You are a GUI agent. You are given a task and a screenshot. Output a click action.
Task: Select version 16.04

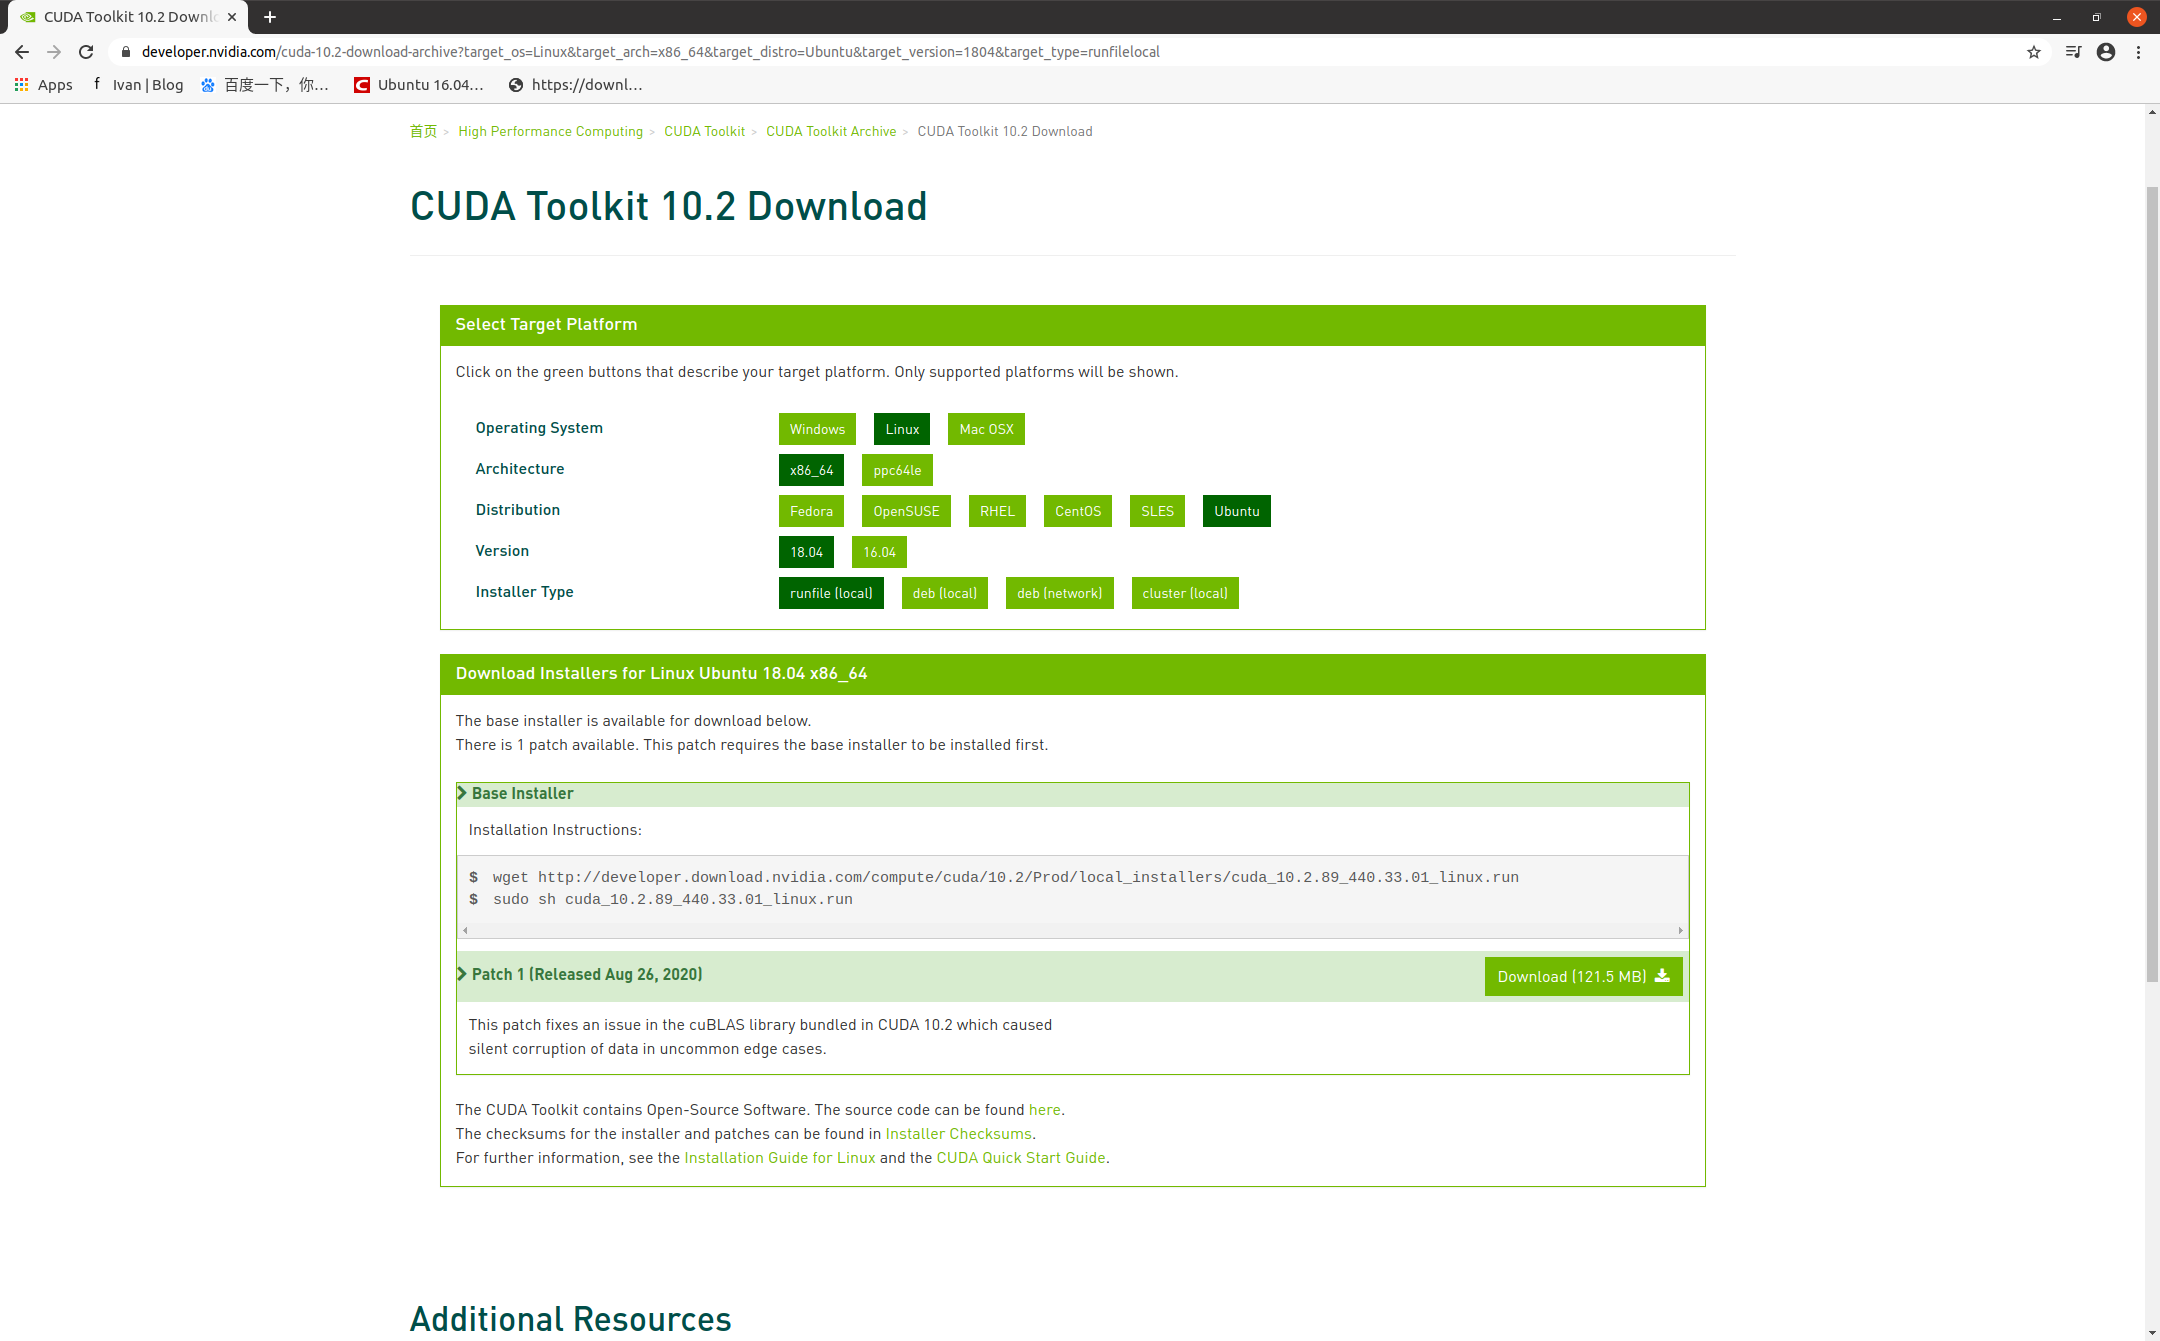click(879, 552)
